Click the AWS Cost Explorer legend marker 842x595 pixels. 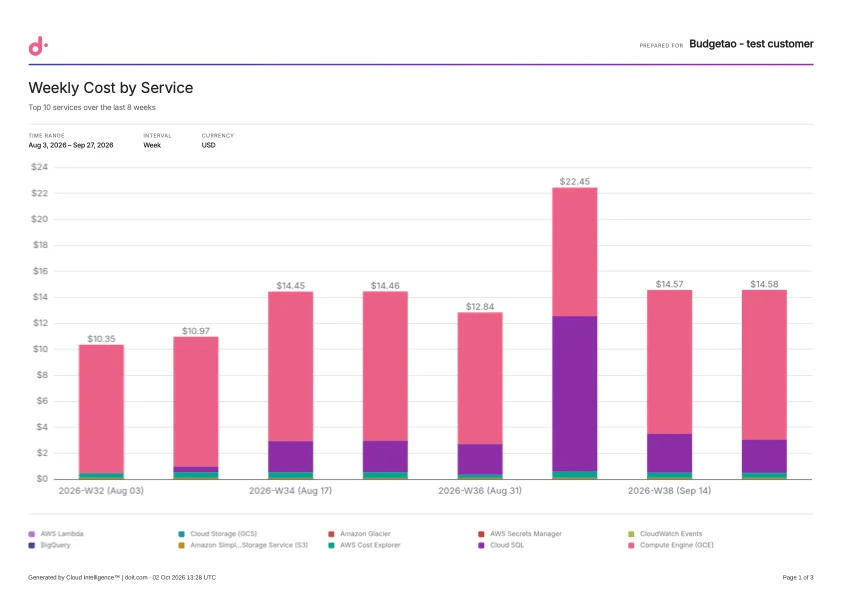click(x=331, y=545)
